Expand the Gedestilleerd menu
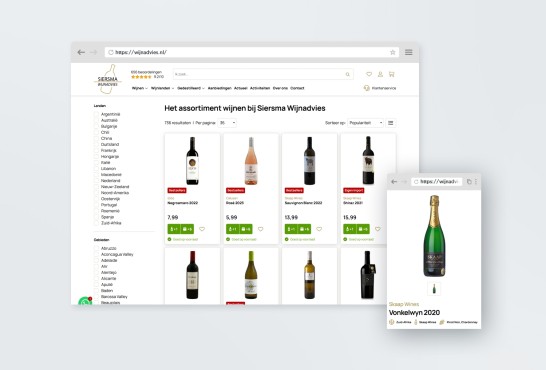This screenshot has height=370, width=546. 191,88
